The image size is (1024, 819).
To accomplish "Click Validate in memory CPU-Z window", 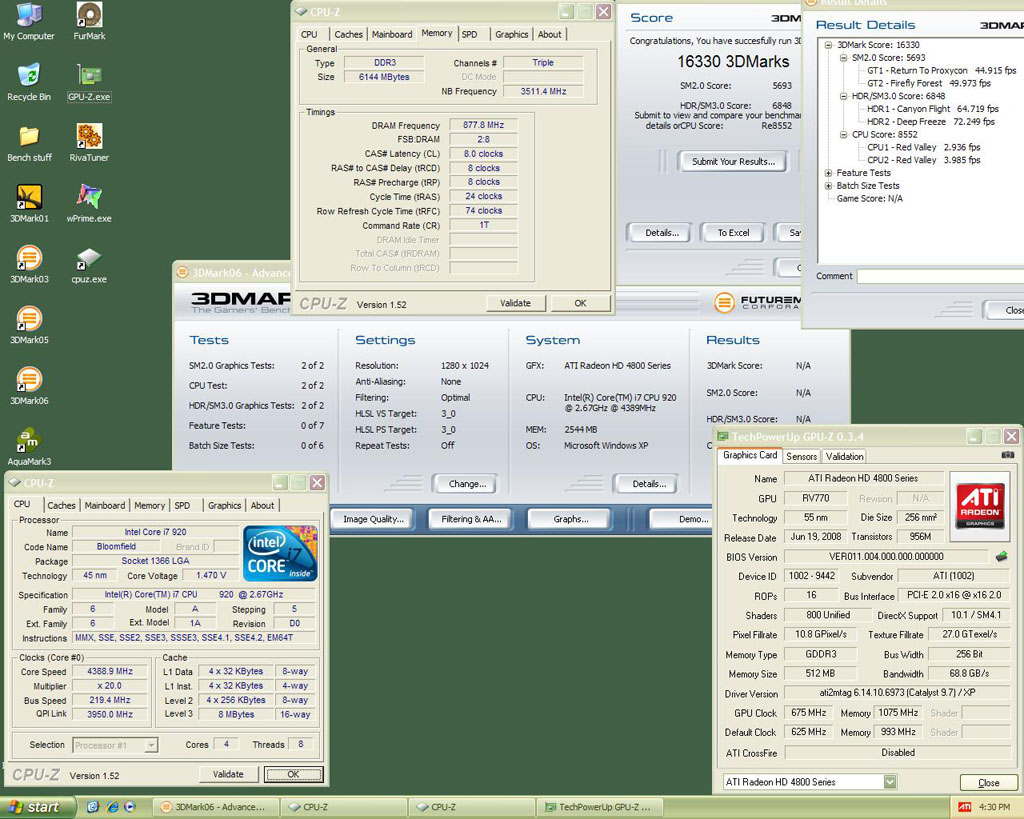I will [x=515, y=303].
